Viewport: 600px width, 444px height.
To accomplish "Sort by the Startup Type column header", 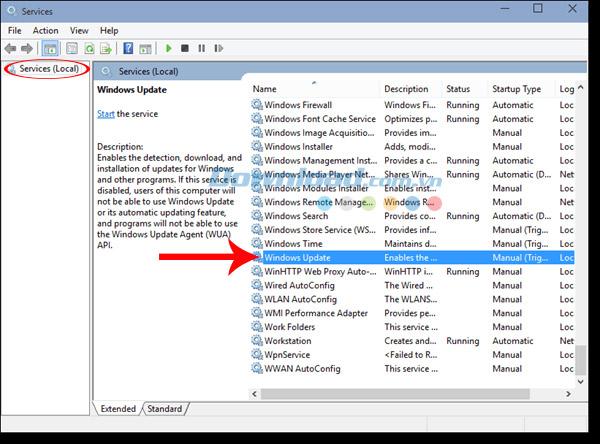I will point(516,89).
